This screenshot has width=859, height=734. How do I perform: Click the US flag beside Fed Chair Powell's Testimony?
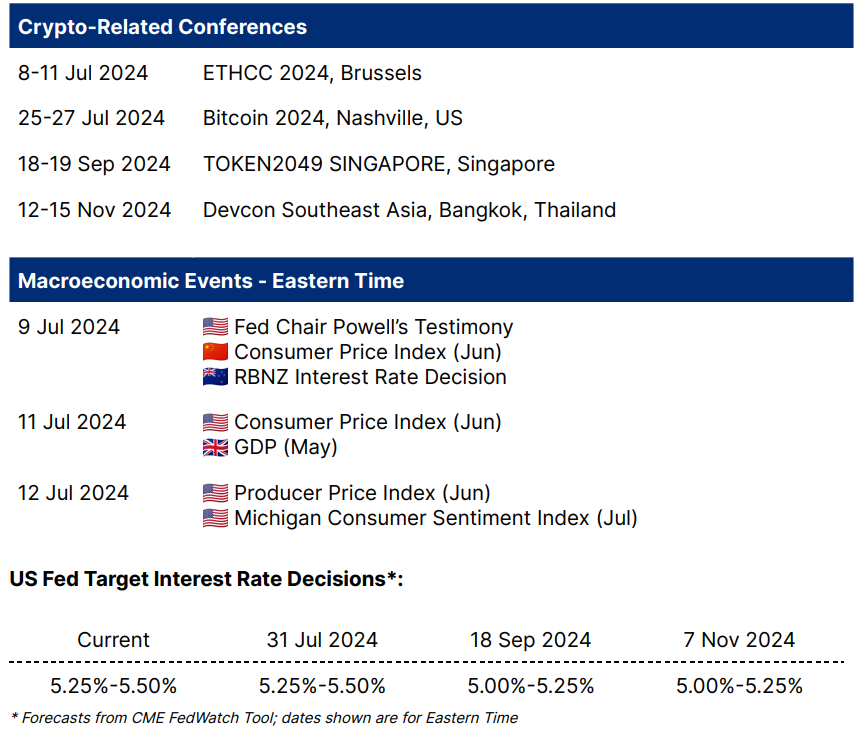click(x=215, y=327)
